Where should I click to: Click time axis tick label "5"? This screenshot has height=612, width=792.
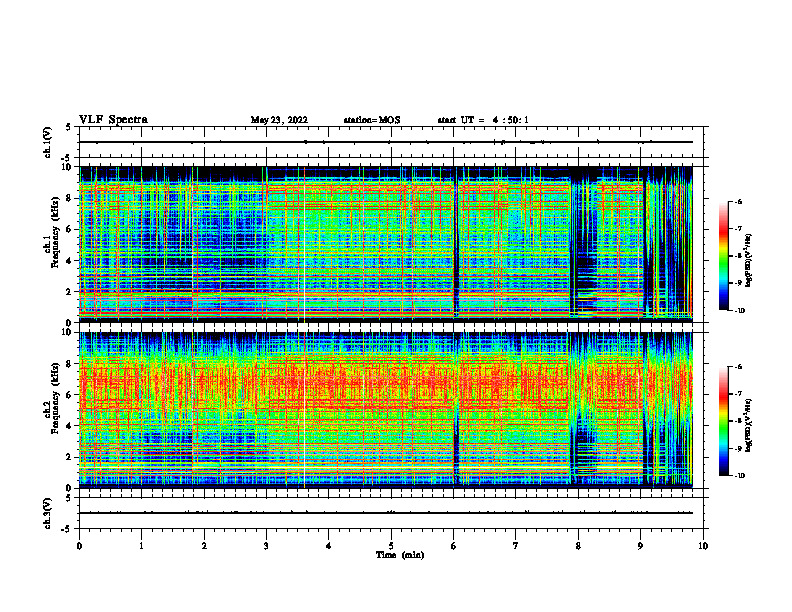[x=391, y=546]
